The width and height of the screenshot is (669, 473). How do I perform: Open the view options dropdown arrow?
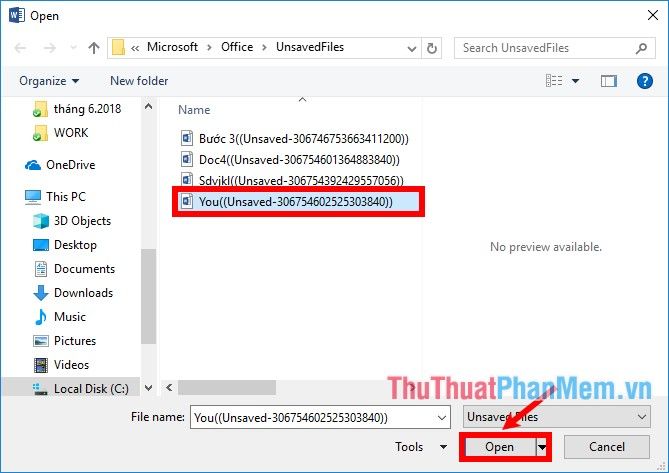coord(575,81)
